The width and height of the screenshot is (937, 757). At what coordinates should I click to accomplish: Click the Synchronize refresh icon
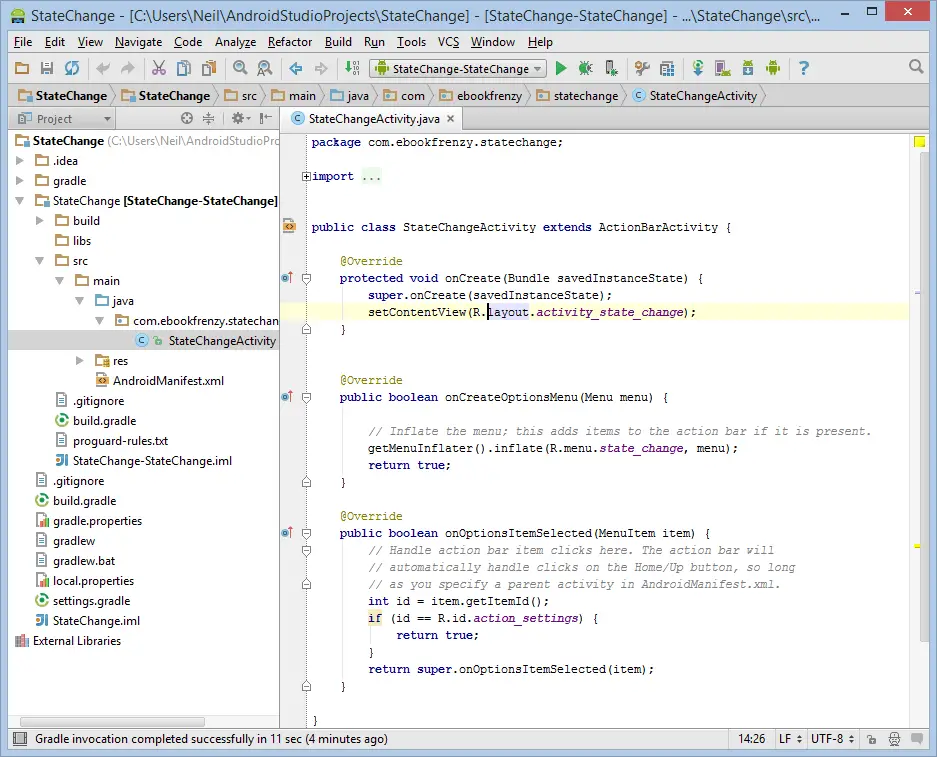[72, 68]
